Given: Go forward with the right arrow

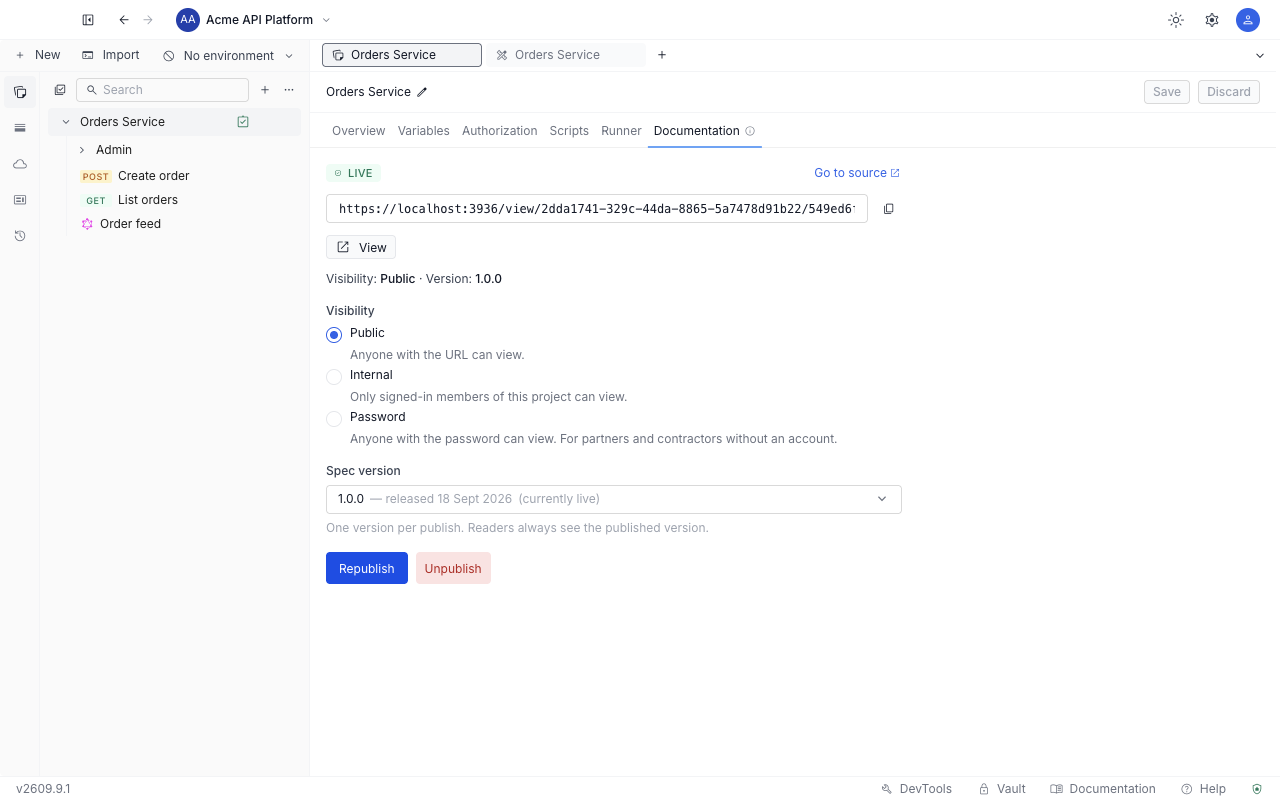Looking at the screenshot, I should (148, 20).
